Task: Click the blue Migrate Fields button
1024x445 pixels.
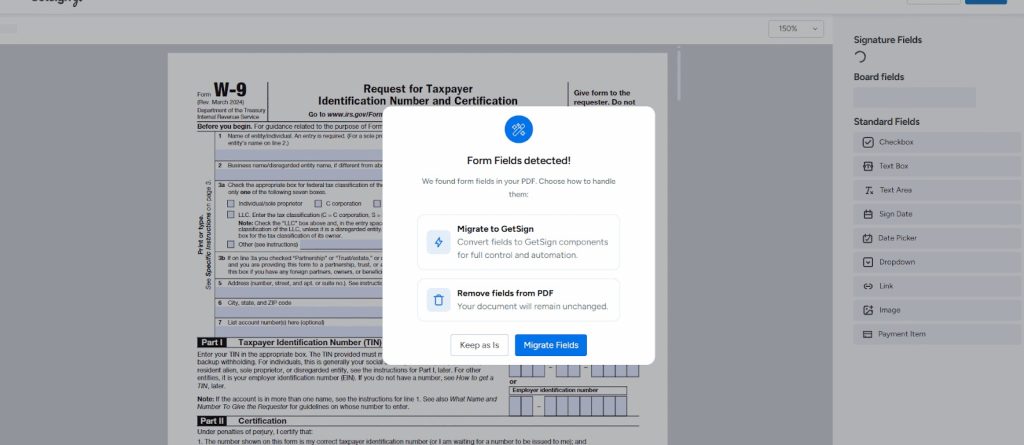Action: click(x=551, y=345)
